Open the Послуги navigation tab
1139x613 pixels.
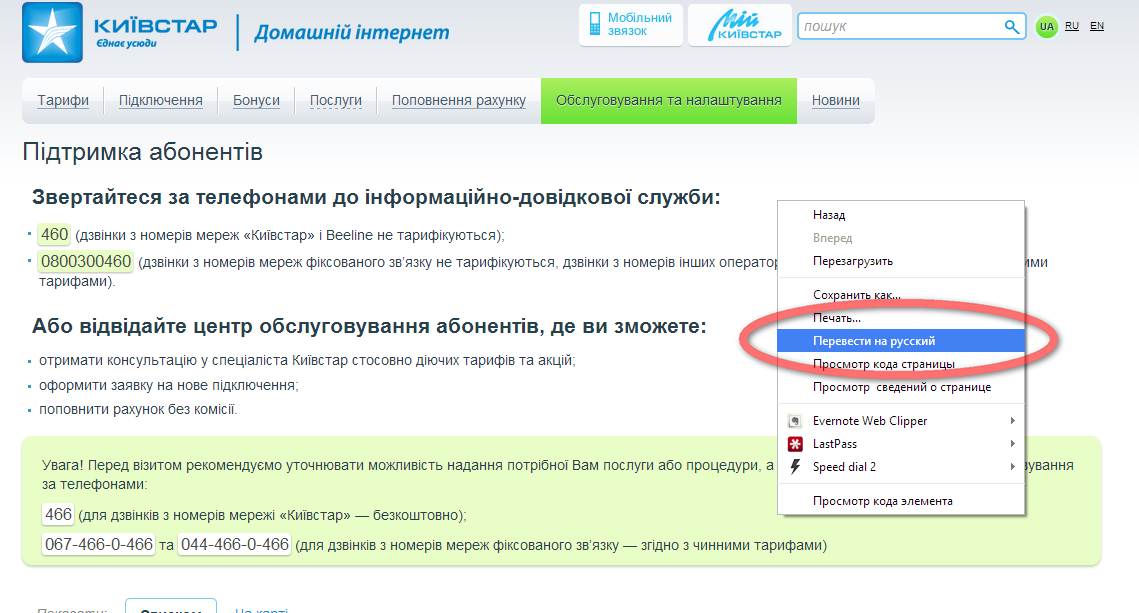click(x=336, y=101)
